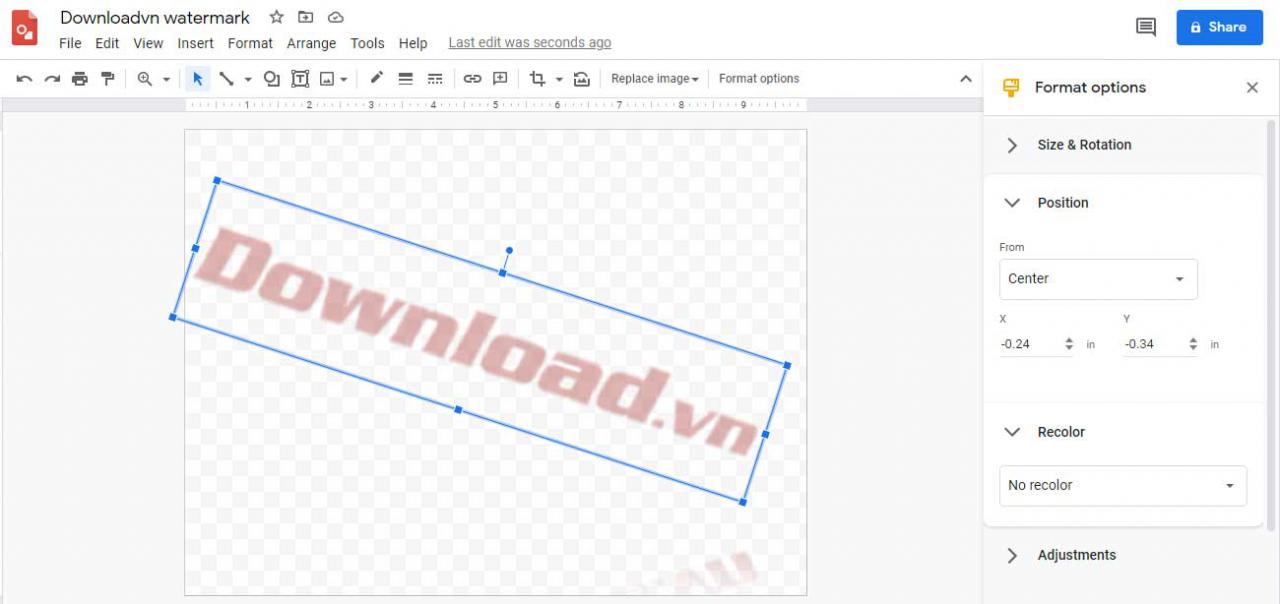The height and width of the screenshot is (604, 1280).
Task: Click the Border color pencil icon
Action: pos(377,79)
